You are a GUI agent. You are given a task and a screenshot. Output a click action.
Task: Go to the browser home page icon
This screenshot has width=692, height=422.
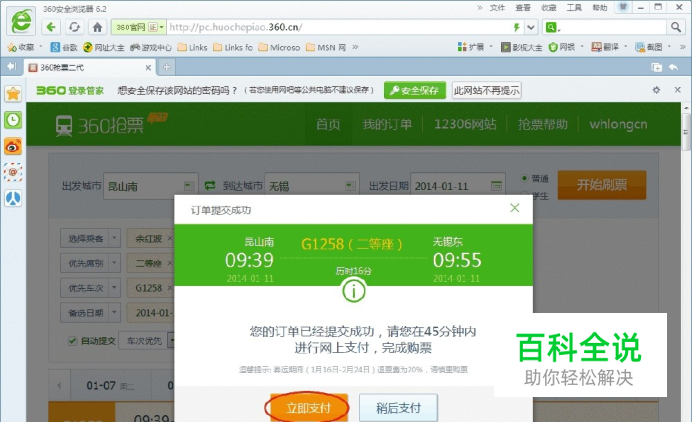(x=98, y=27)
